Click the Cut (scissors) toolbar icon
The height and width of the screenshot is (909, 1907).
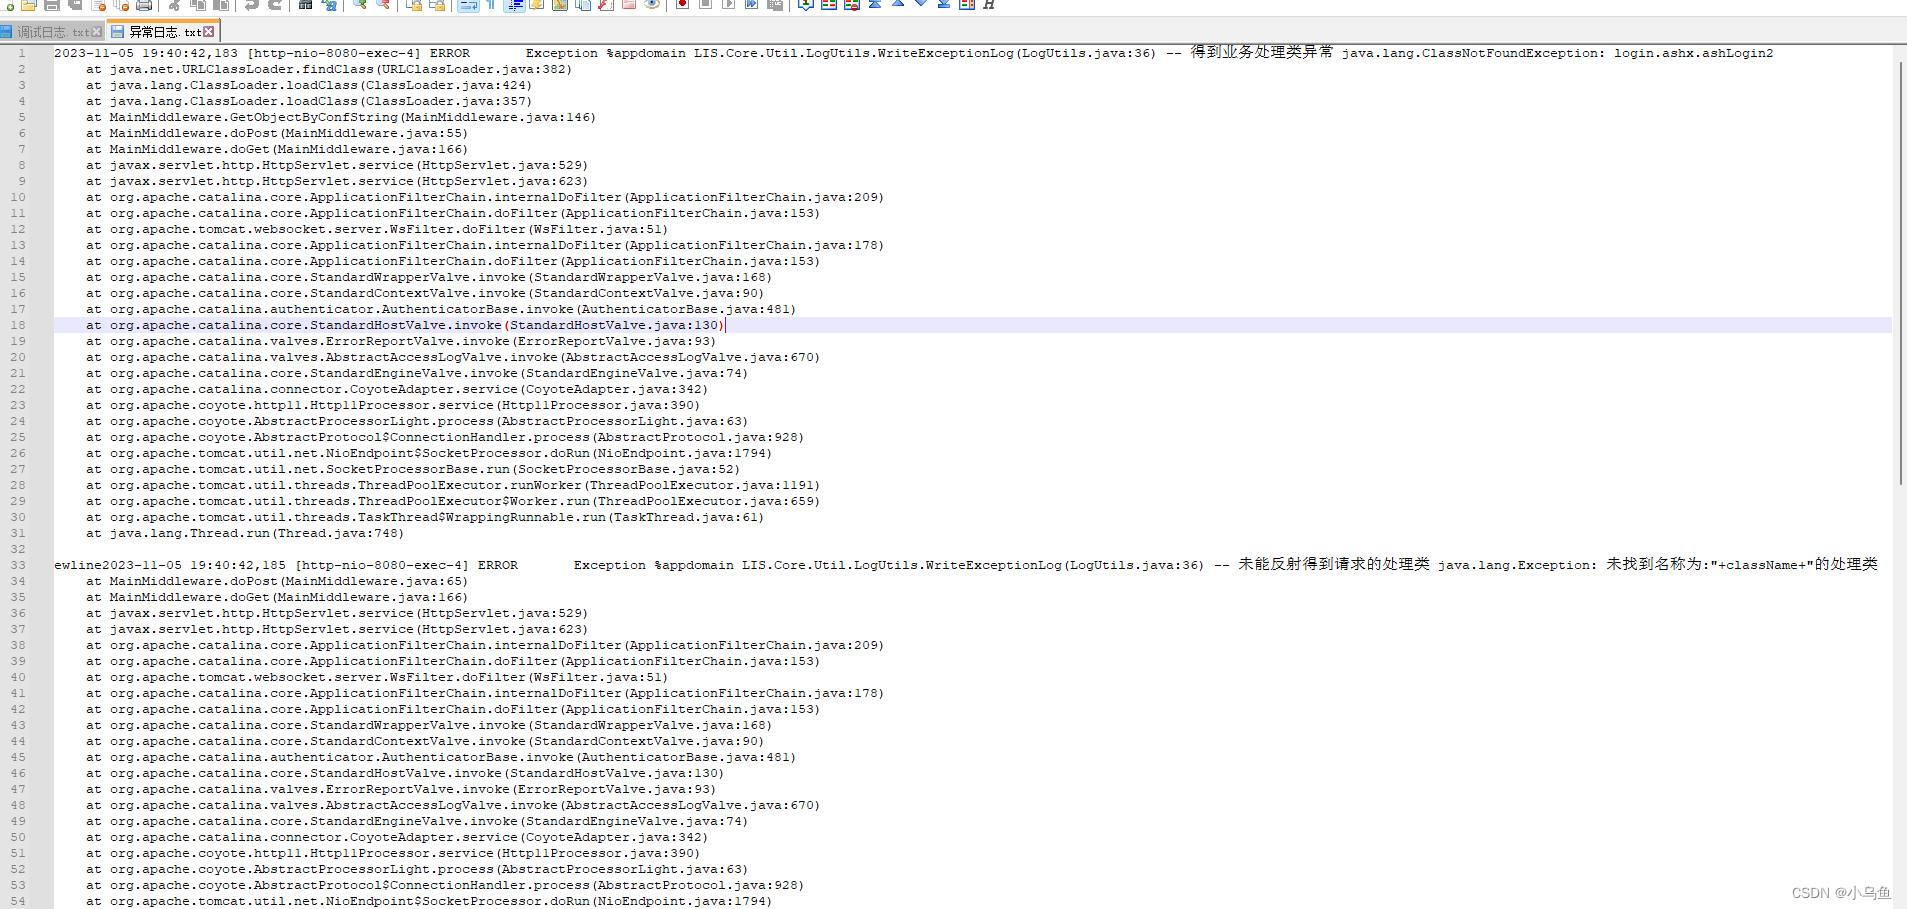174,4
